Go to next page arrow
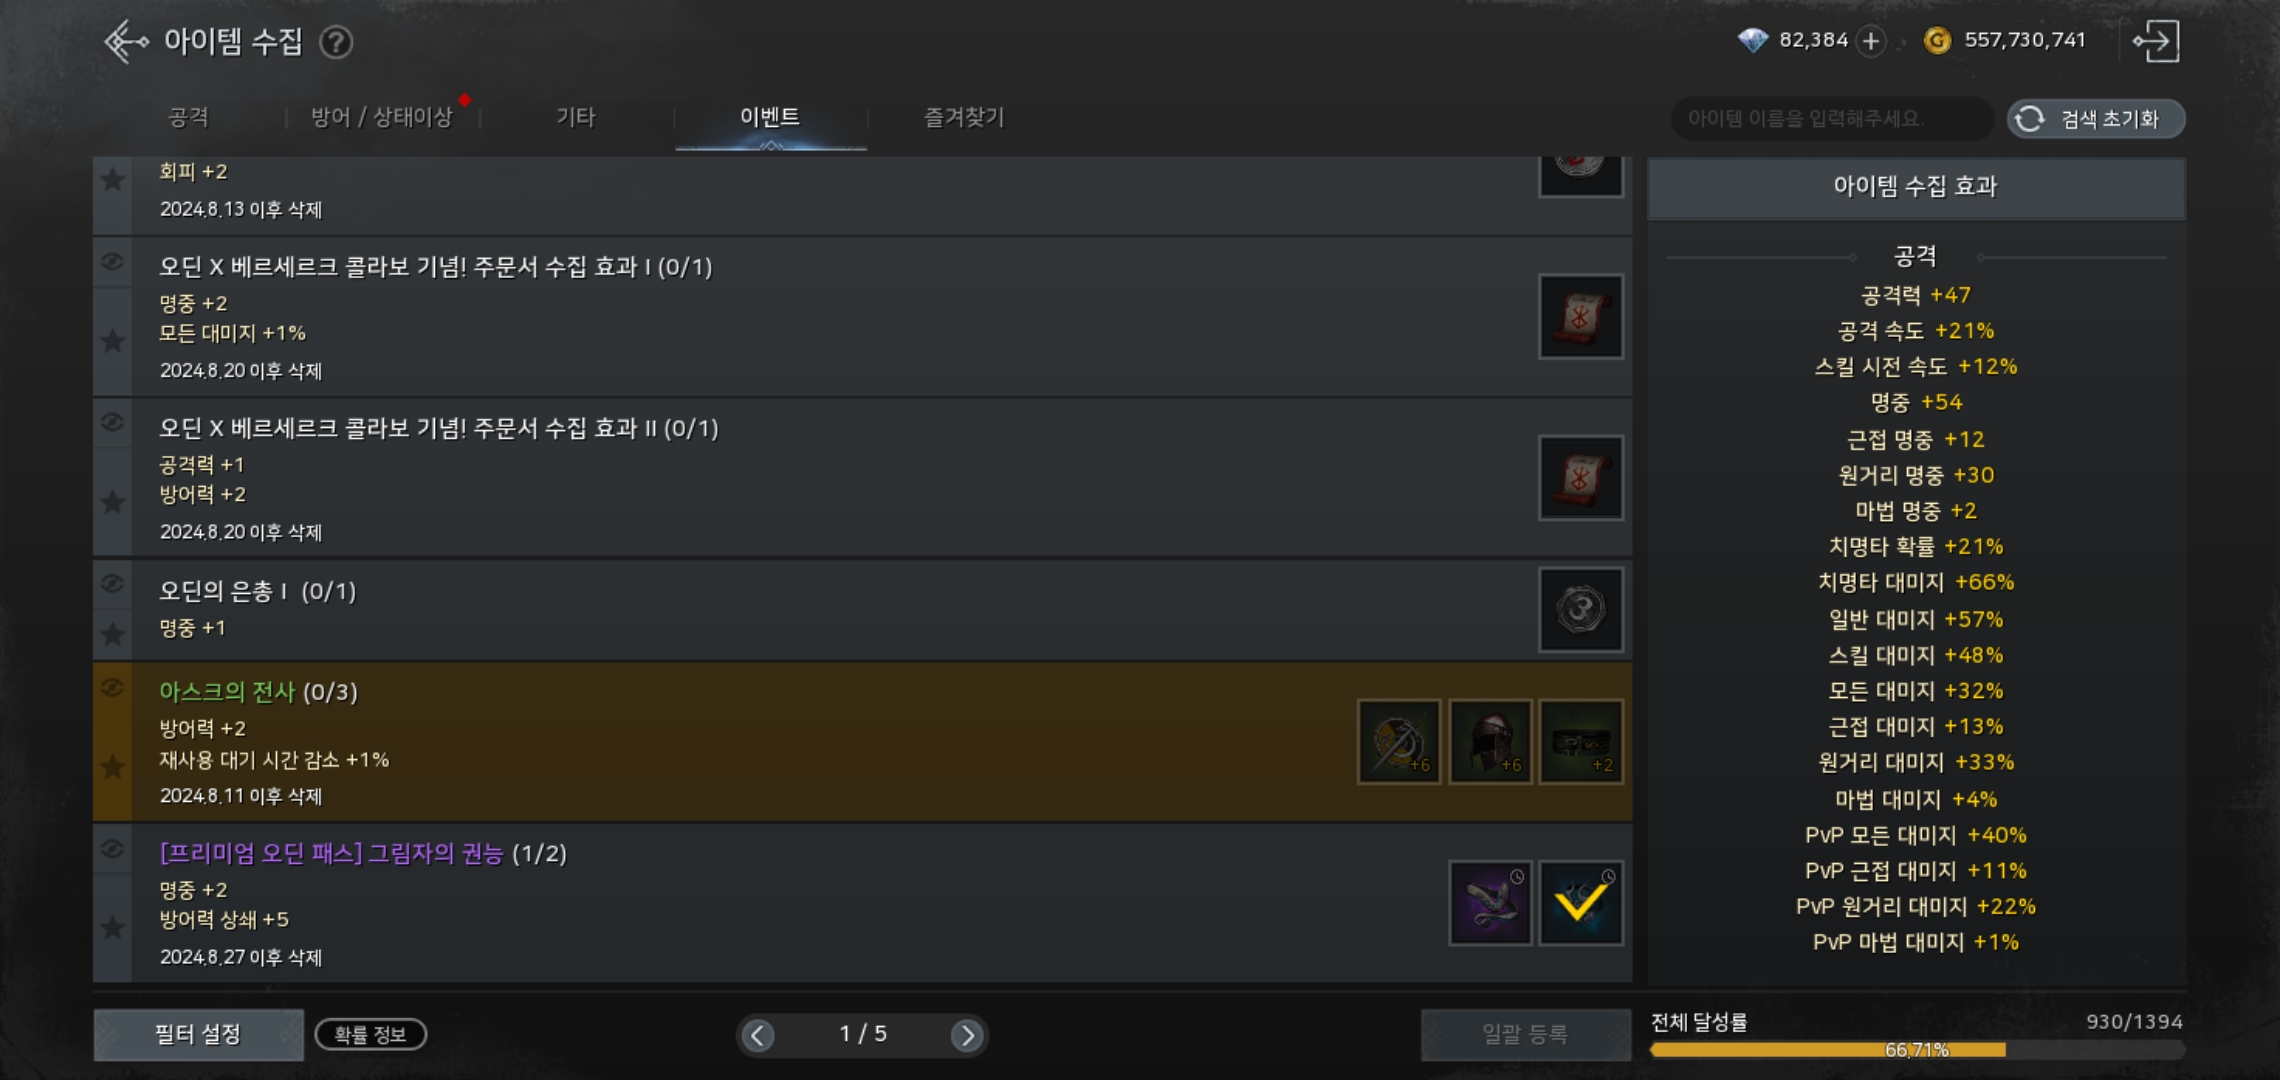The image size is (2280, 1080). [x=966, y=1035]
